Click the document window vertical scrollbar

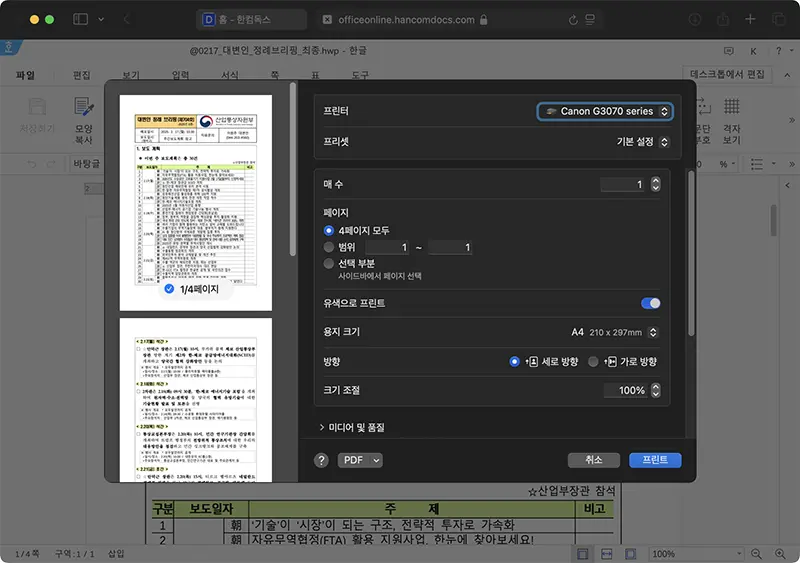[x=774, y=221]
